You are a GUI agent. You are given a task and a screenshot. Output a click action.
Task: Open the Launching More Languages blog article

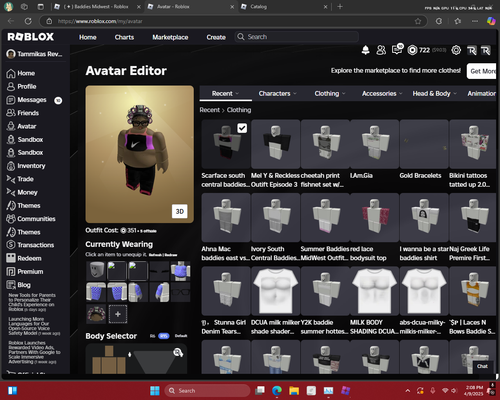34,326
